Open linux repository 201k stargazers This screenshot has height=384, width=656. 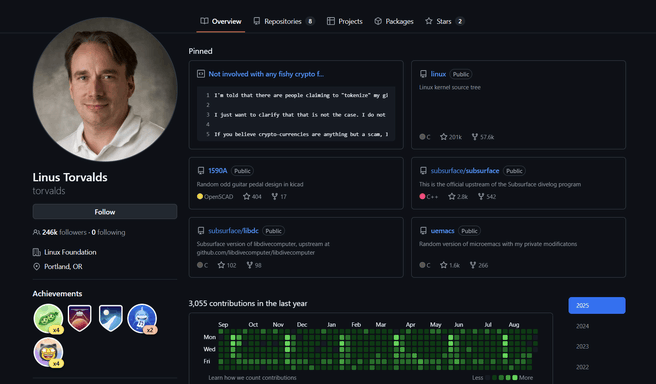451,137
